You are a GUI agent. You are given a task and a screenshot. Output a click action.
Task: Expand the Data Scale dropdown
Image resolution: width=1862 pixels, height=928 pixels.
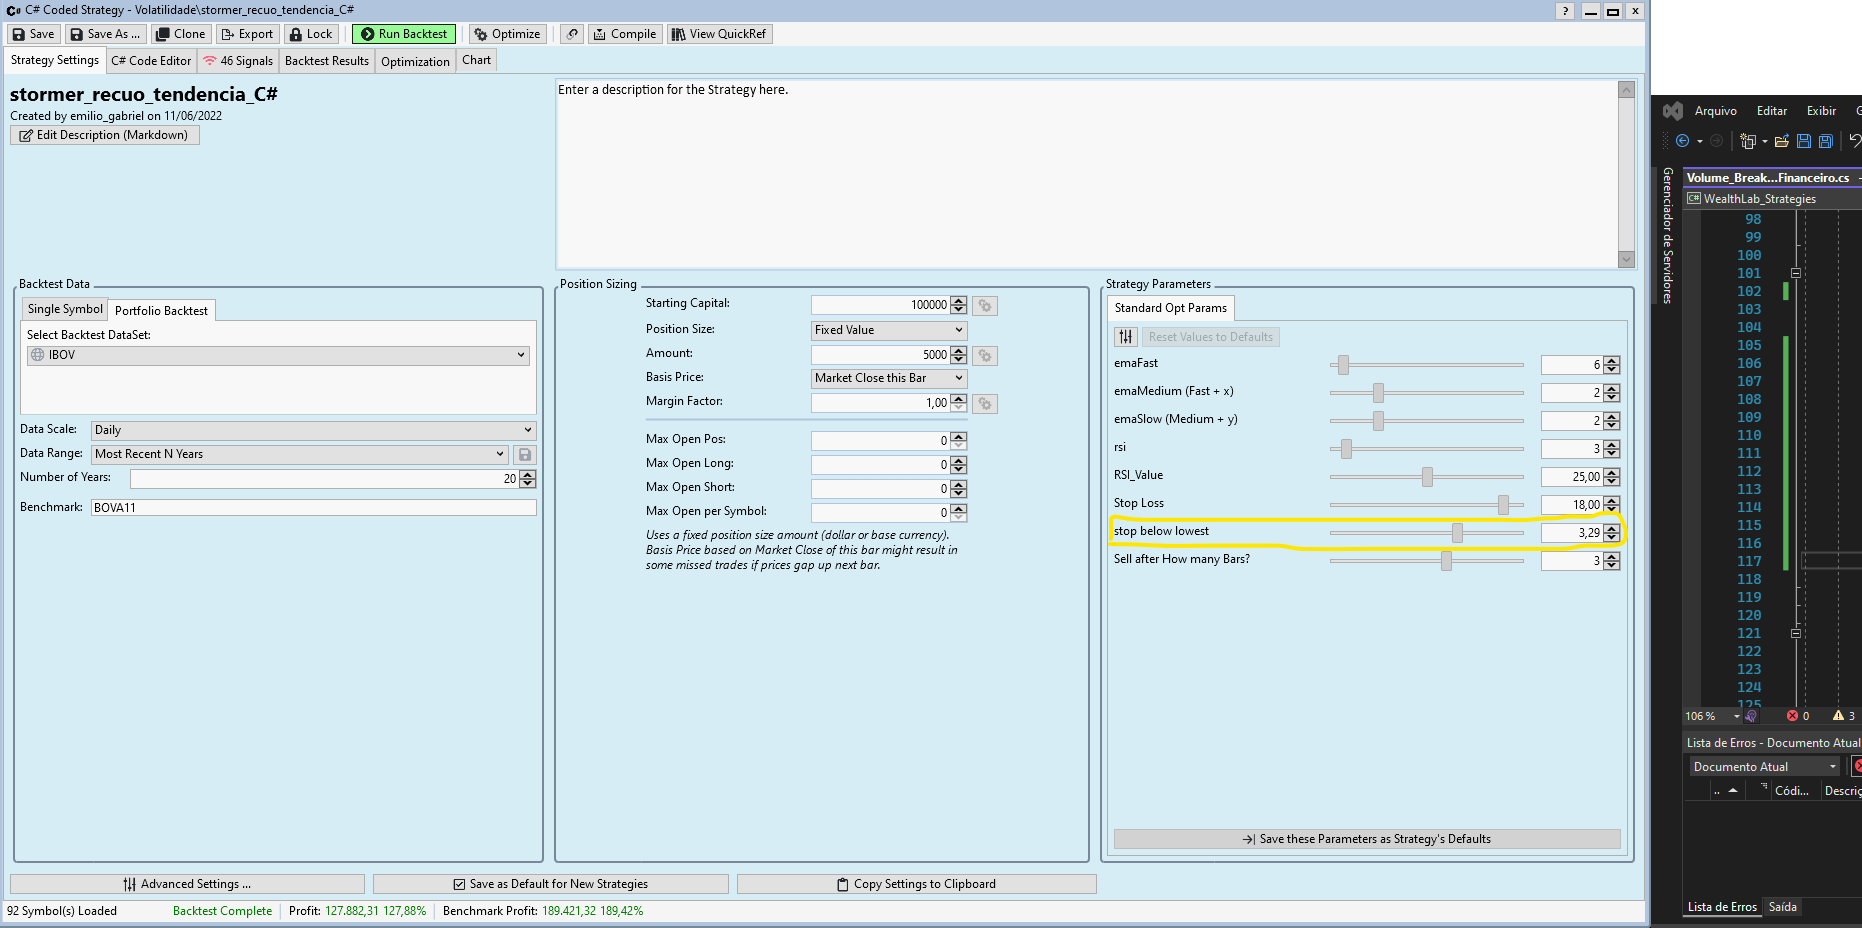313,430
